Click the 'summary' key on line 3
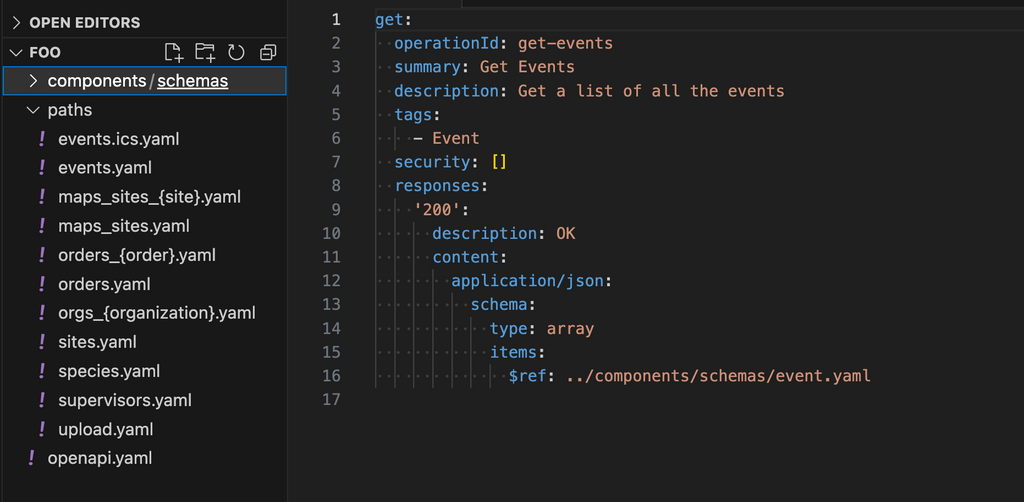 click(428, 67)
